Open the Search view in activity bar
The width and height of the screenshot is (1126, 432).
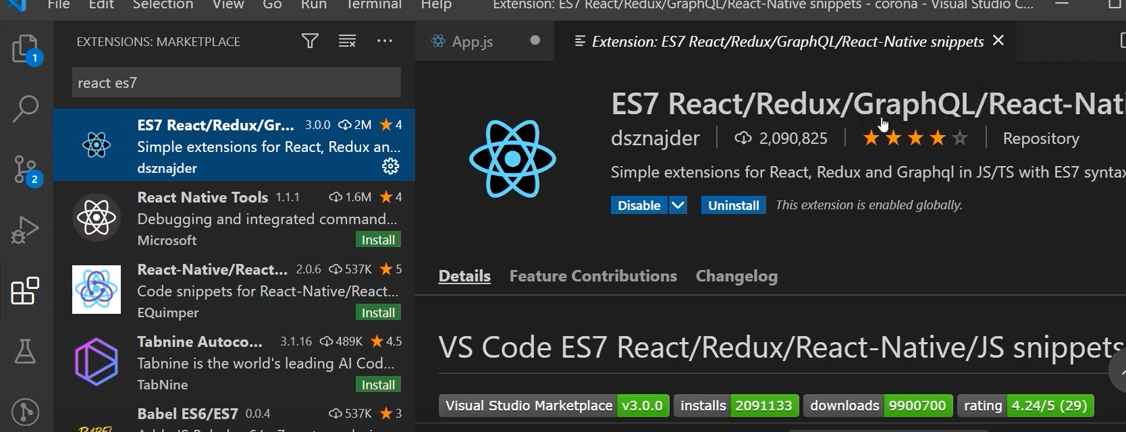(26, 108)
